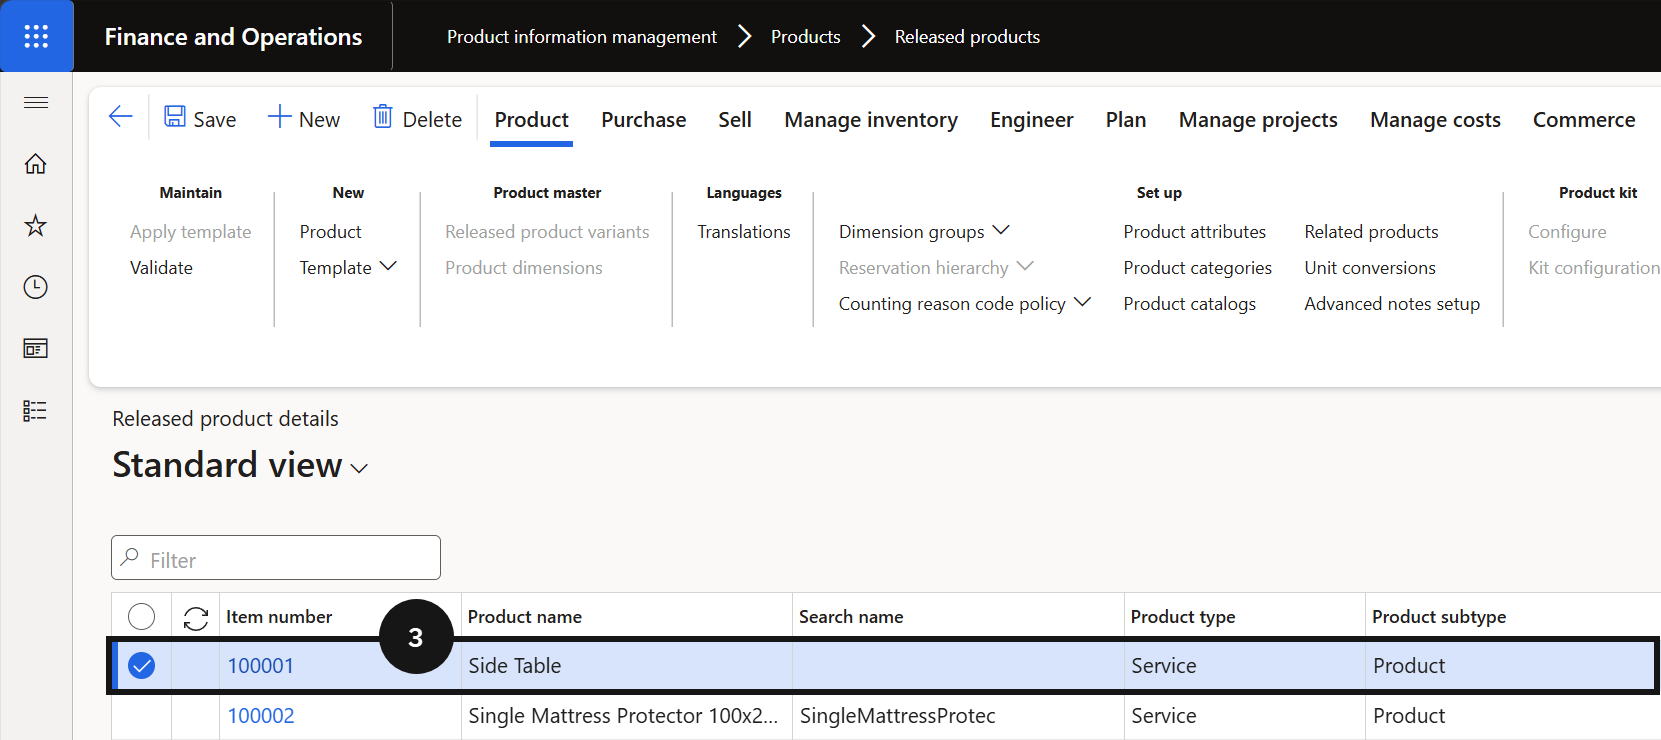Click the Delete trash icon
This screenshot has width=1661, height=740.
coord(383,117)
